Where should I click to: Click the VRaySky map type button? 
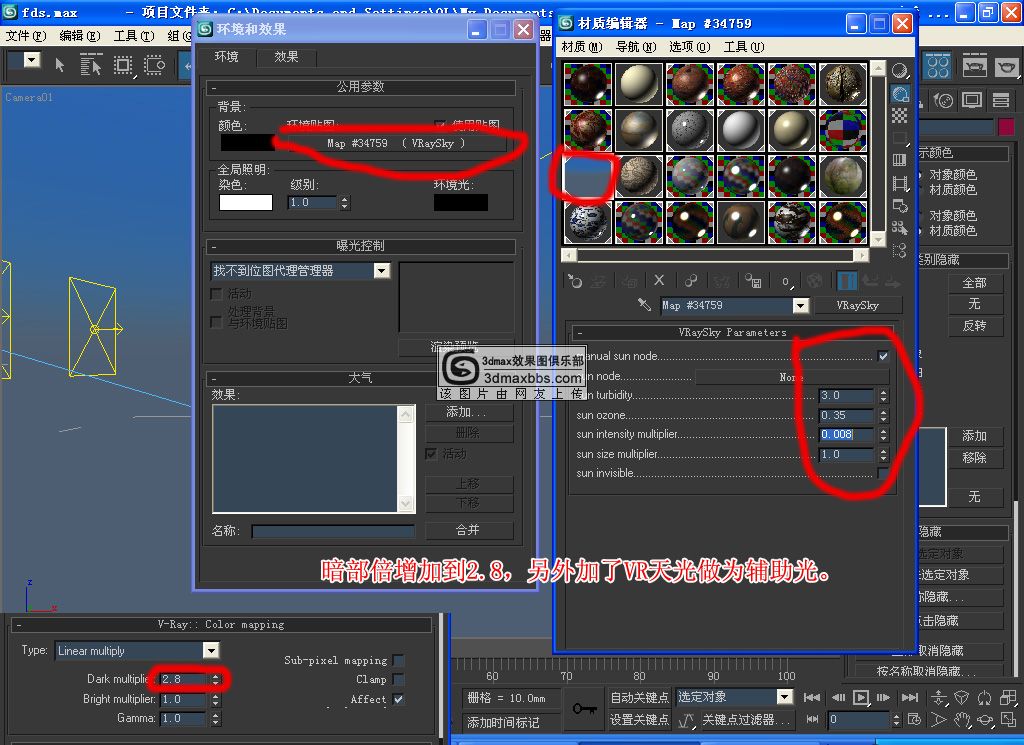(x=857, y=305)
